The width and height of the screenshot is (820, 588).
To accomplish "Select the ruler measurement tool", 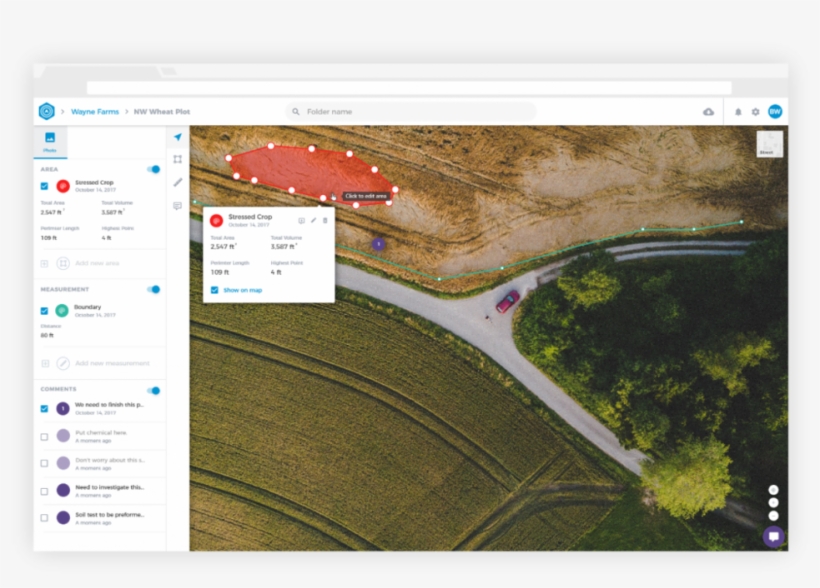I will click(x=177, y=182).
